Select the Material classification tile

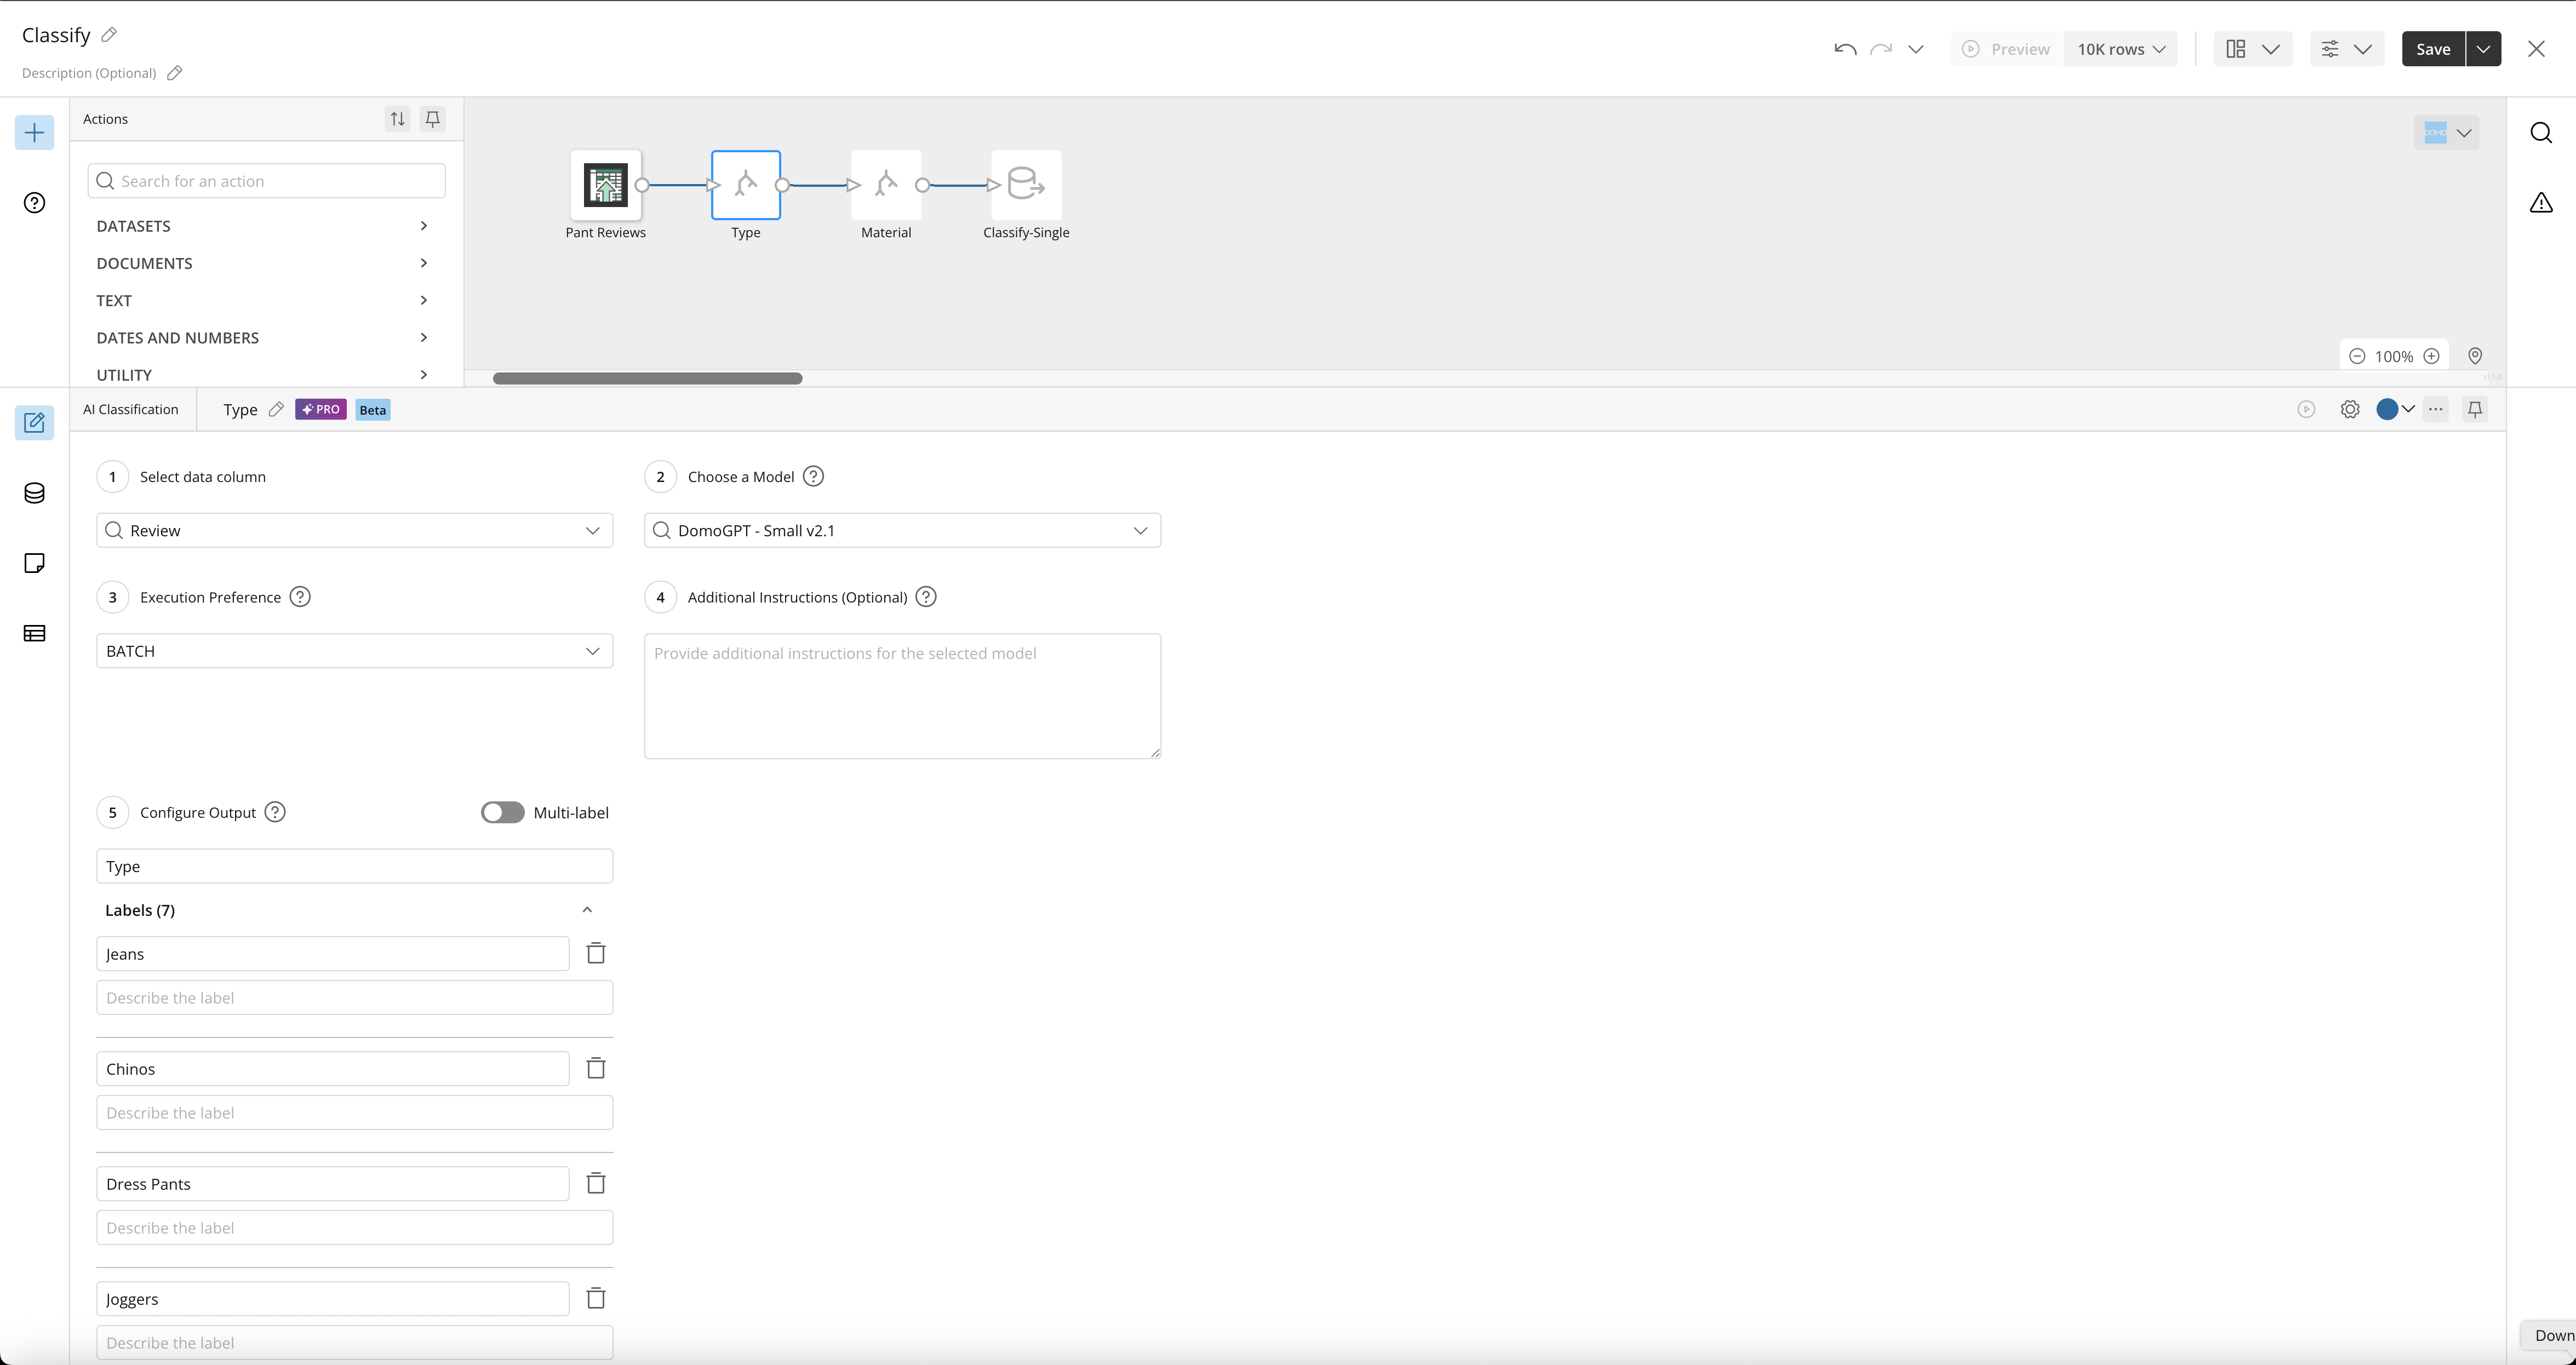point(886,185)
